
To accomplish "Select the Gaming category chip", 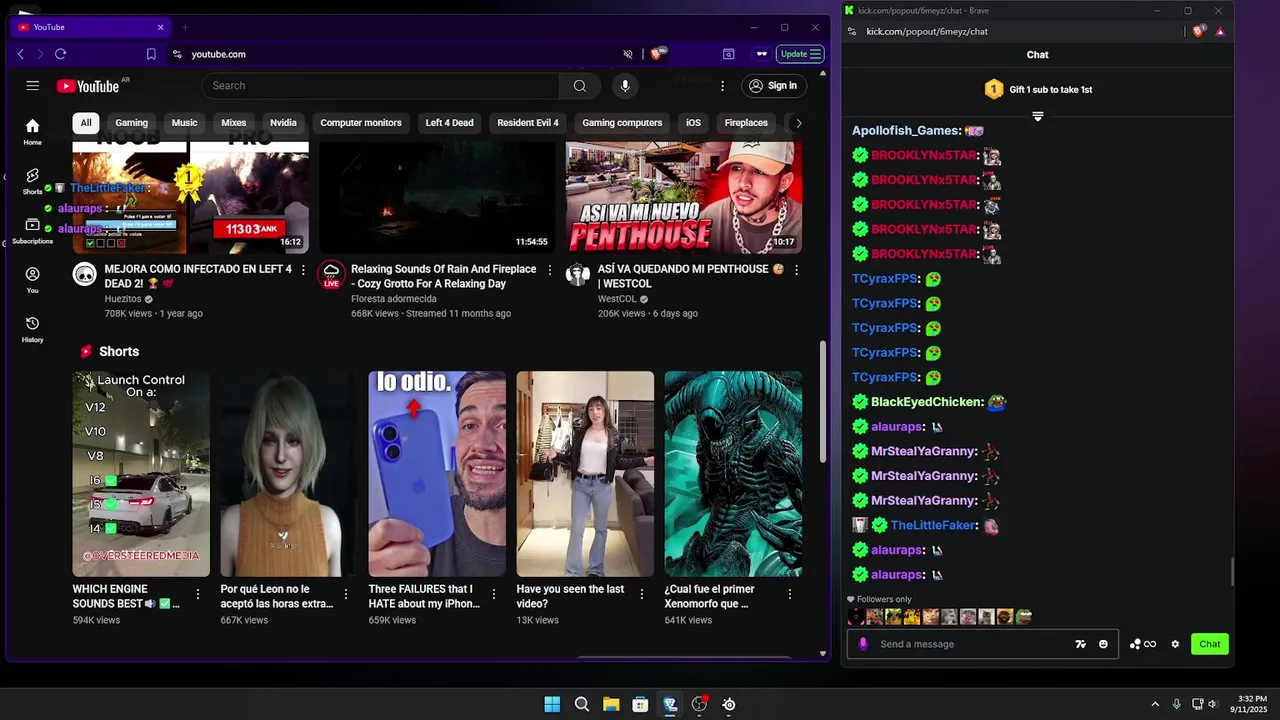I will coord(131,123).
